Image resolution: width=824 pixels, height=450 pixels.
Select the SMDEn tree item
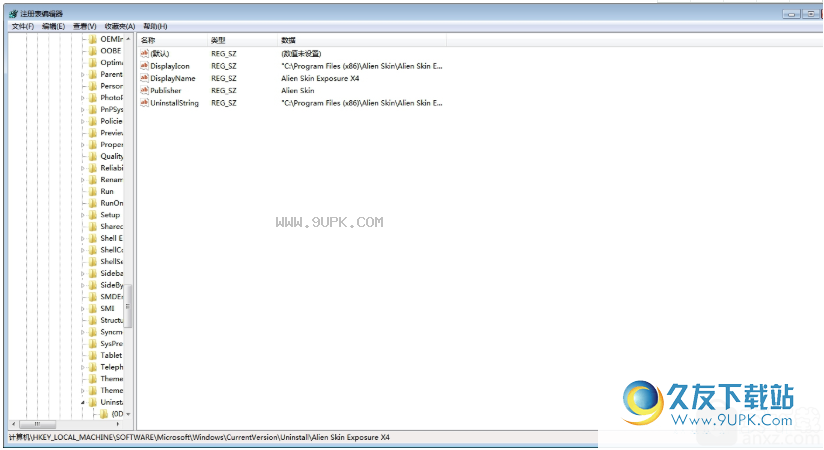111,296
